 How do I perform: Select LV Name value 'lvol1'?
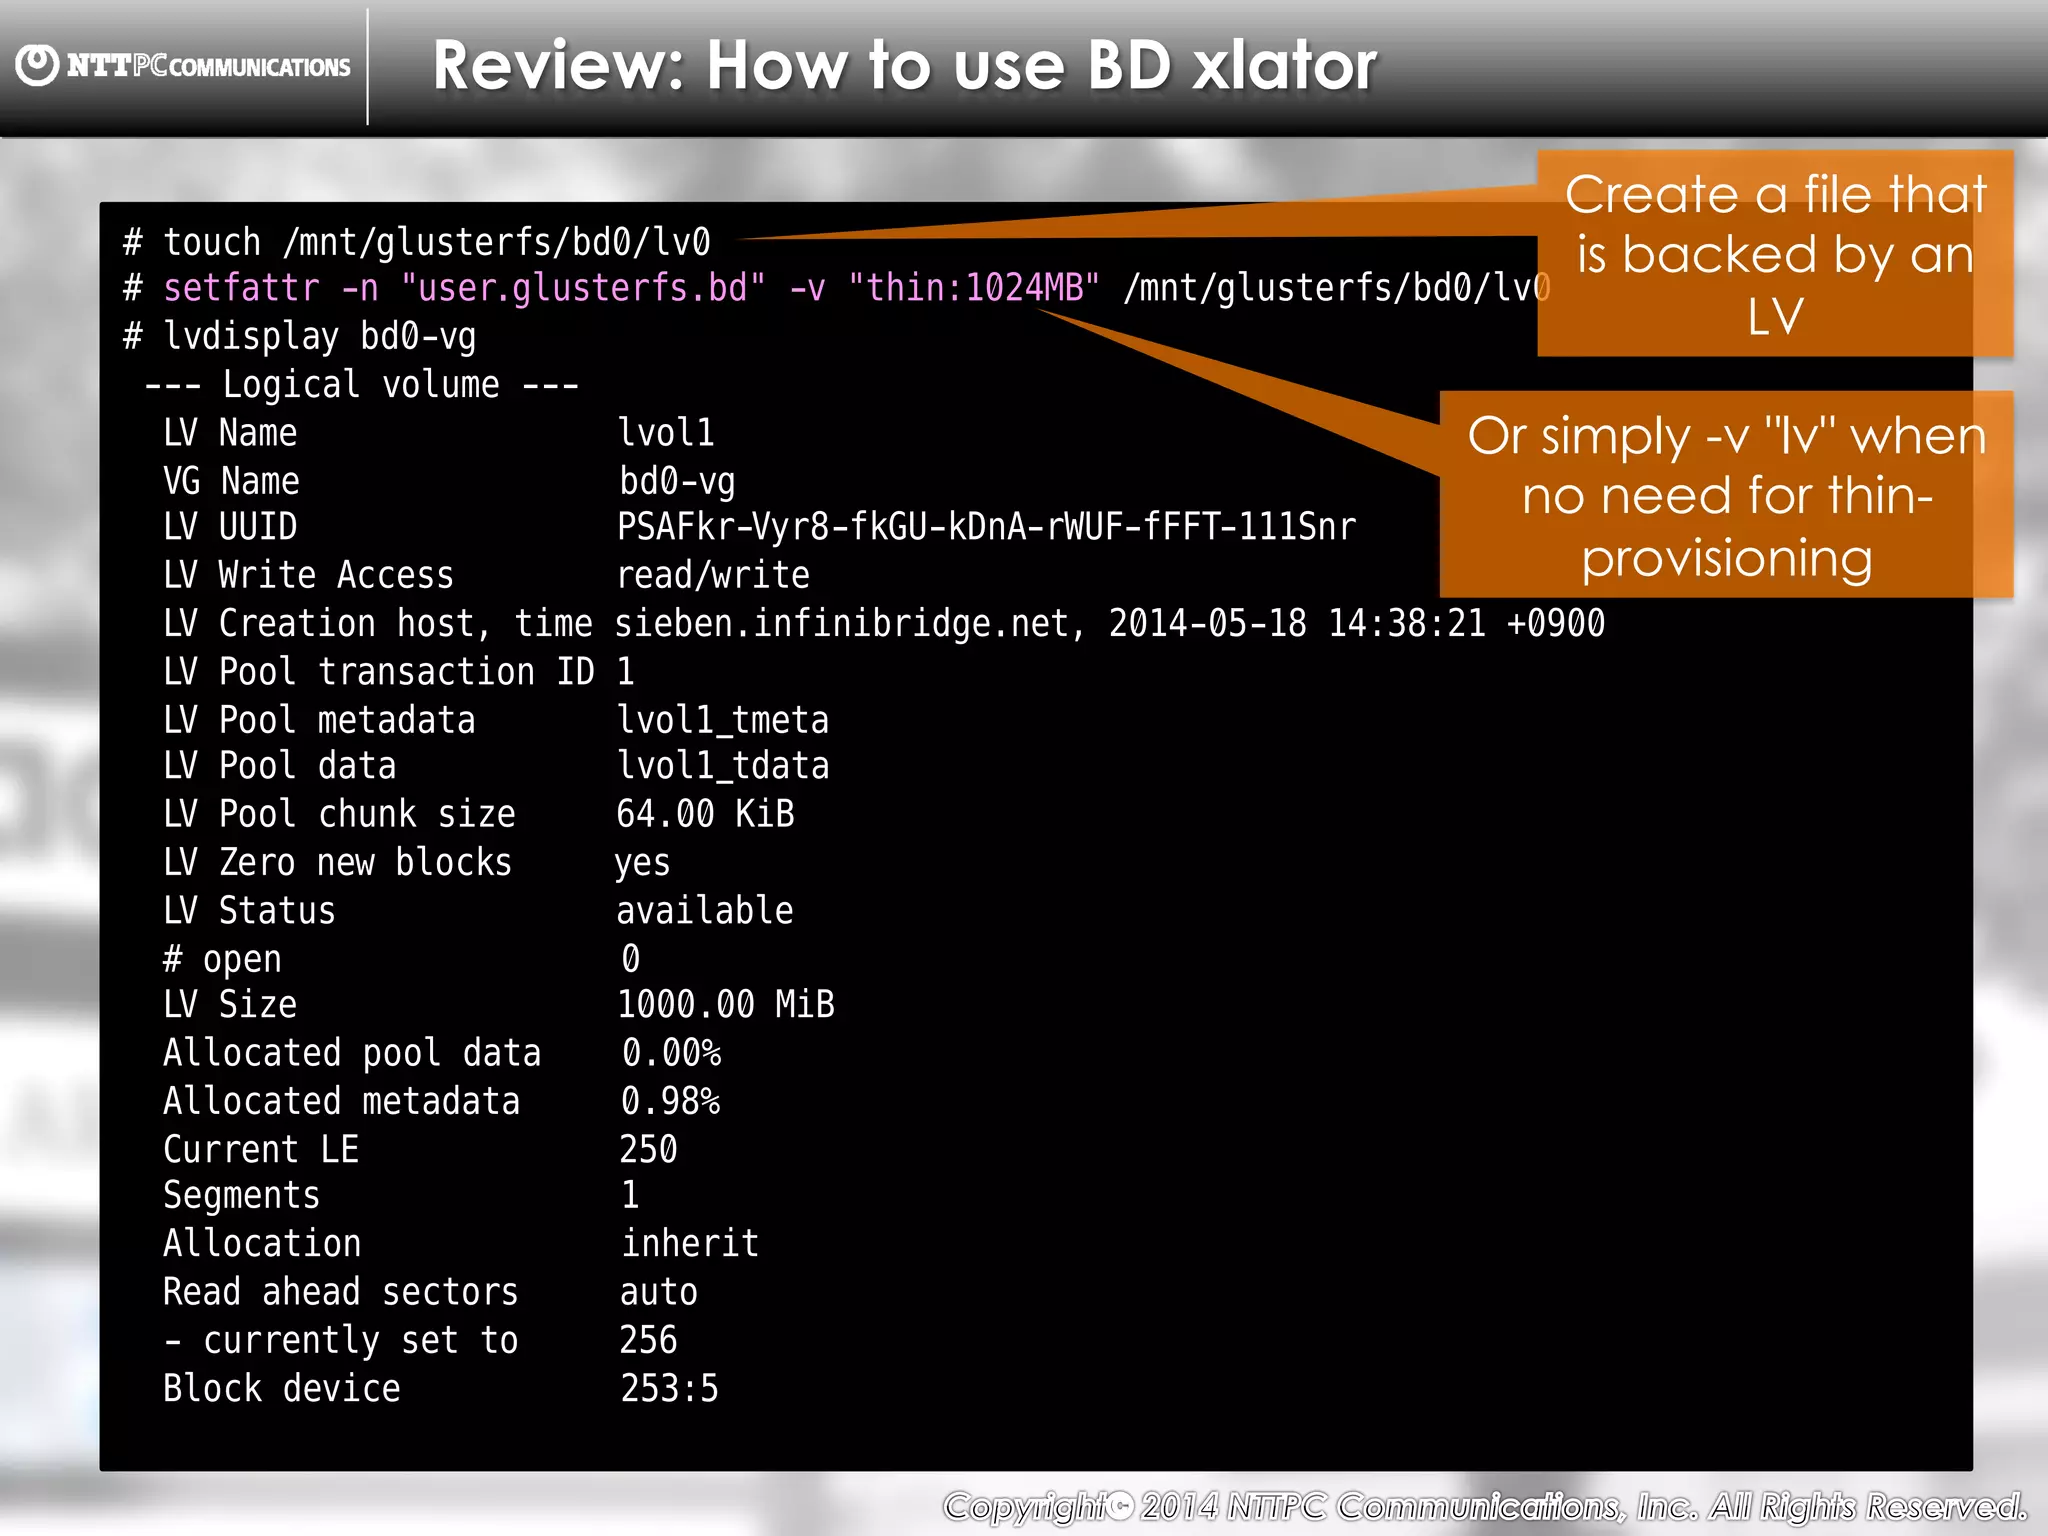(666, 432)
